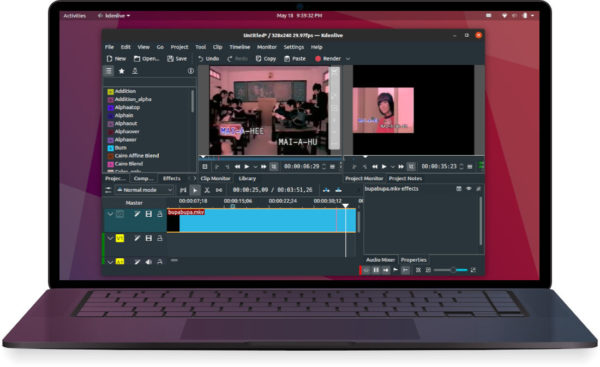Open the info icon in compositions panel

[191, 71]
